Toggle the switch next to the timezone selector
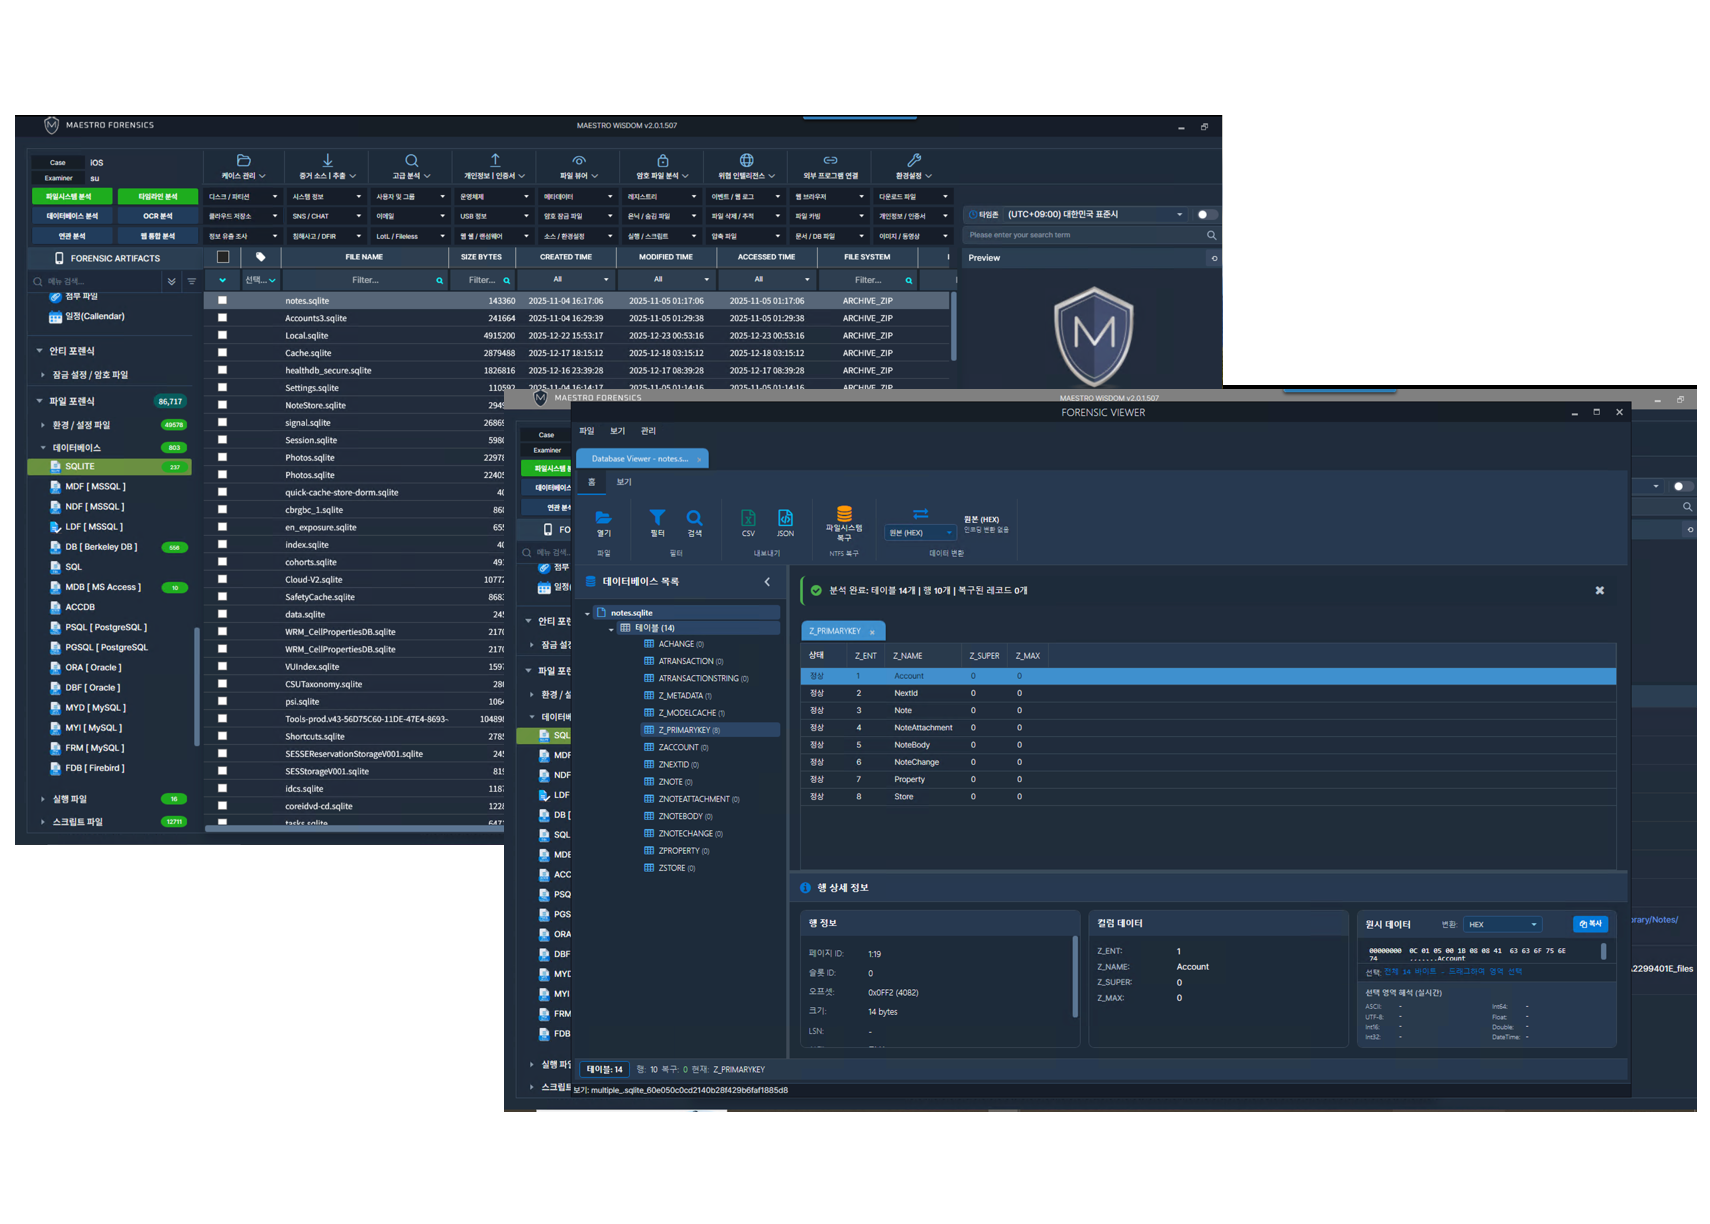 pos(1206,214)
